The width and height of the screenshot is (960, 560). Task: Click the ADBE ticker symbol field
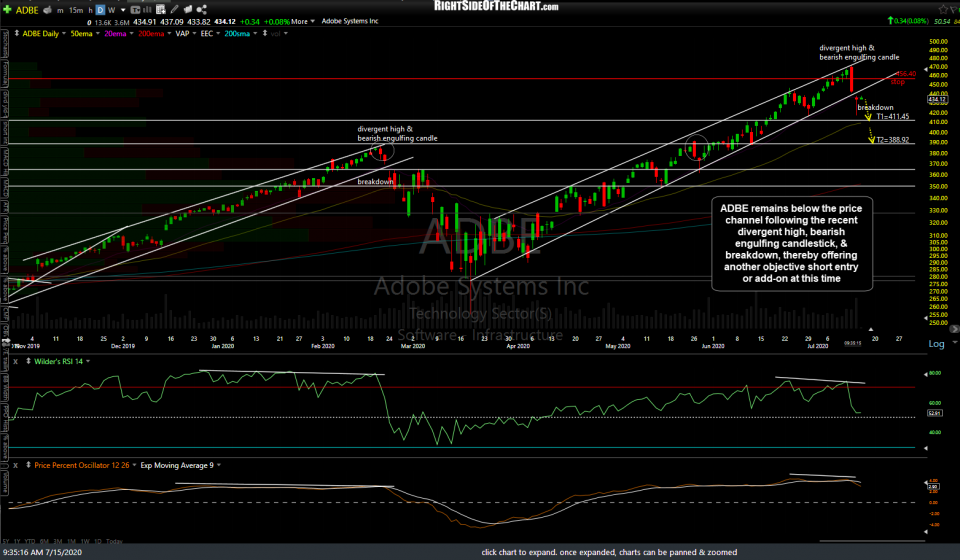coord(27,10)
